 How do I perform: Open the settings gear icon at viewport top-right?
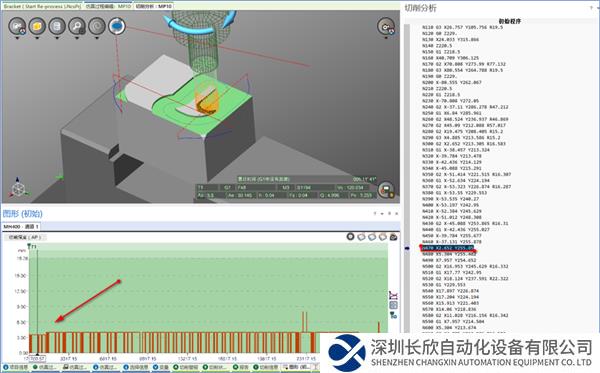[386, 26]
